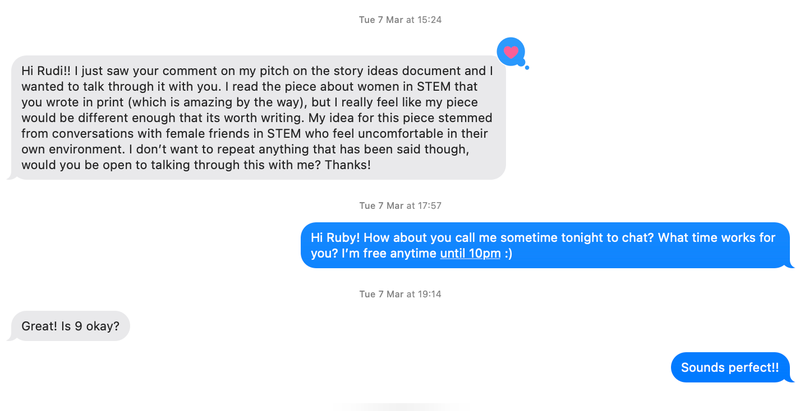Click the pink heart tapback reaction

tap(511, 50)
